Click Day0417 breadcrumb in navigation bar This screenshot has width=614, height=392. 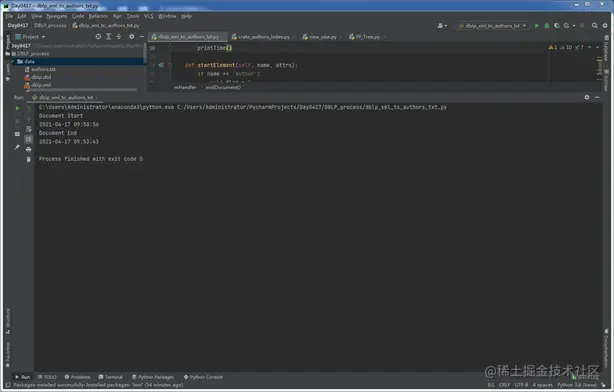(18, 25)
